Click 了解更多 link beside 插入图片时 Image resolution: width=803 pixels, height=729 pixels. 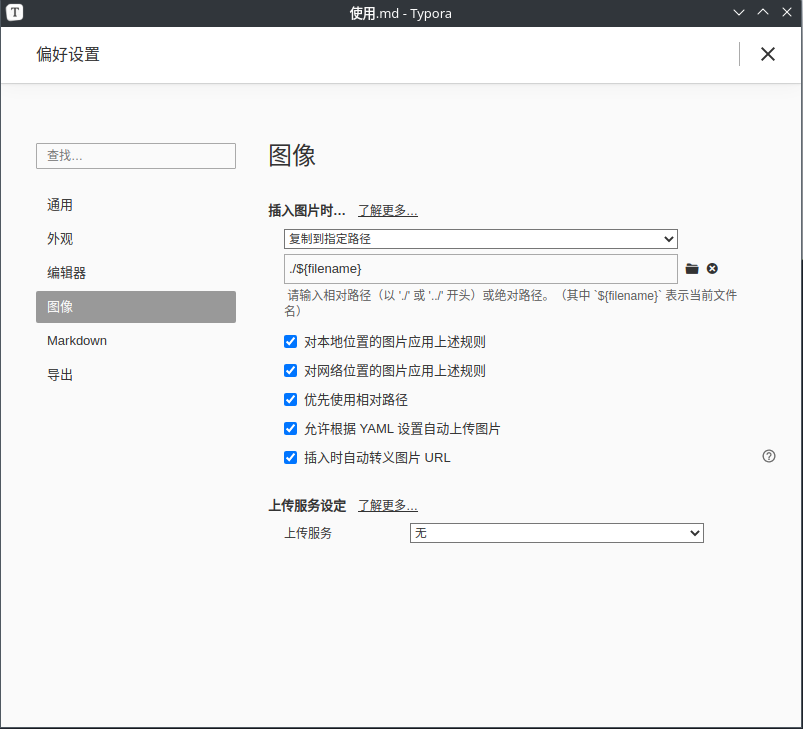pyautogui.click(x=388, y=211)
